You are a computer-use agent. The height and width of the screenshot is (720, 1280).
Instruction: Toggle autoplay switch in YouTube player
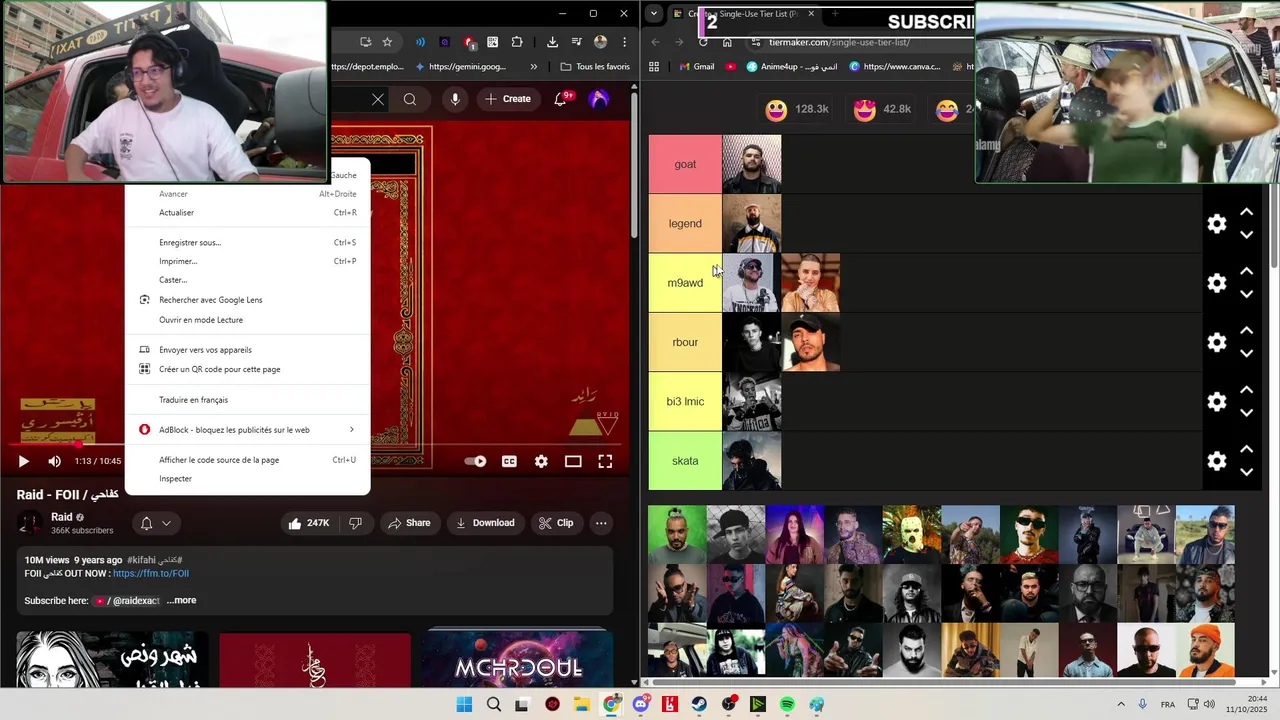tap(476, 461)
